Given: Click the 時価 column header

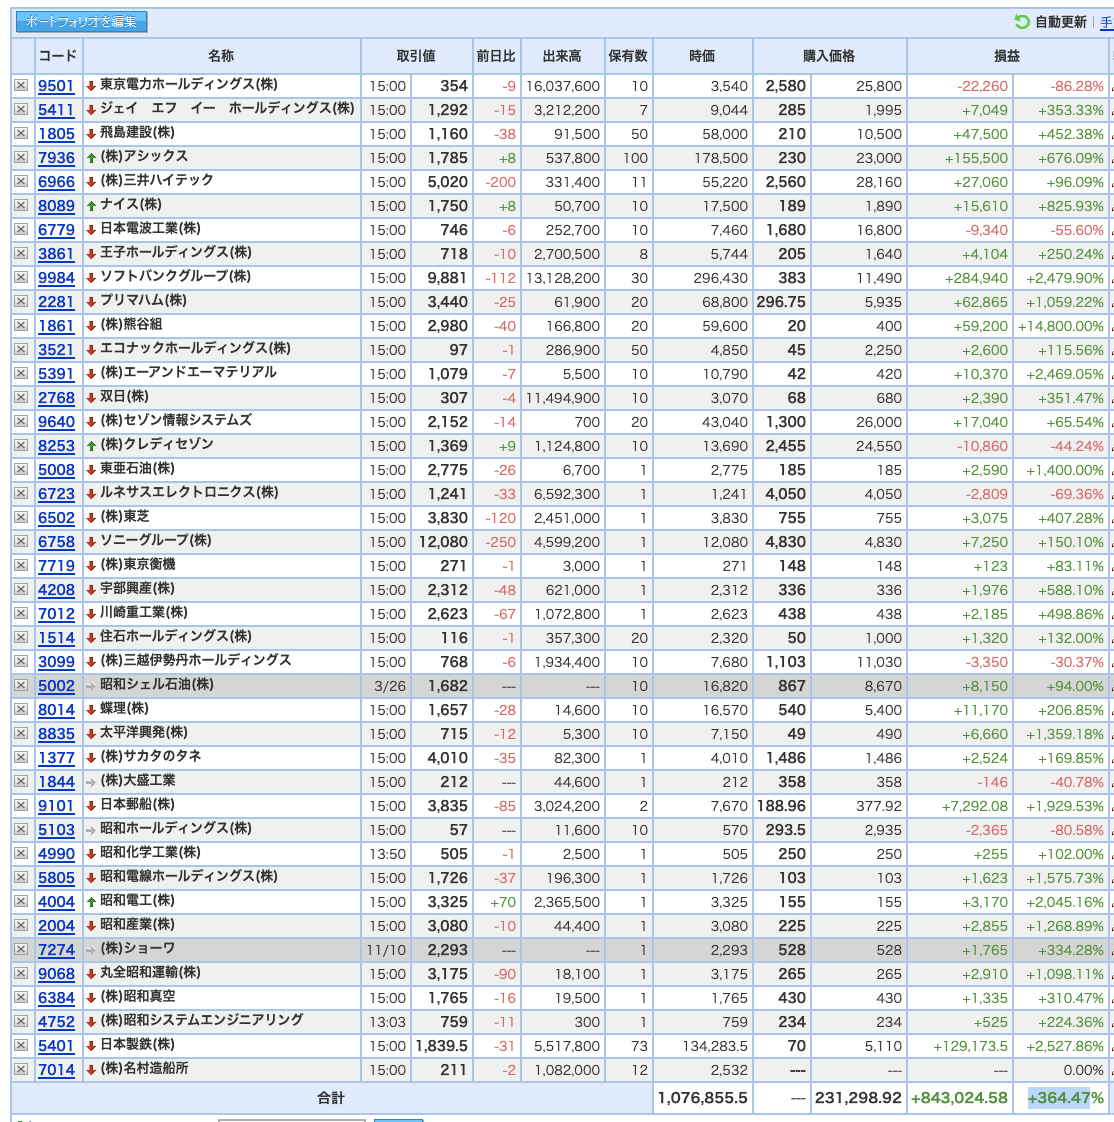Looking at the screenshot, I should [702, 56].
